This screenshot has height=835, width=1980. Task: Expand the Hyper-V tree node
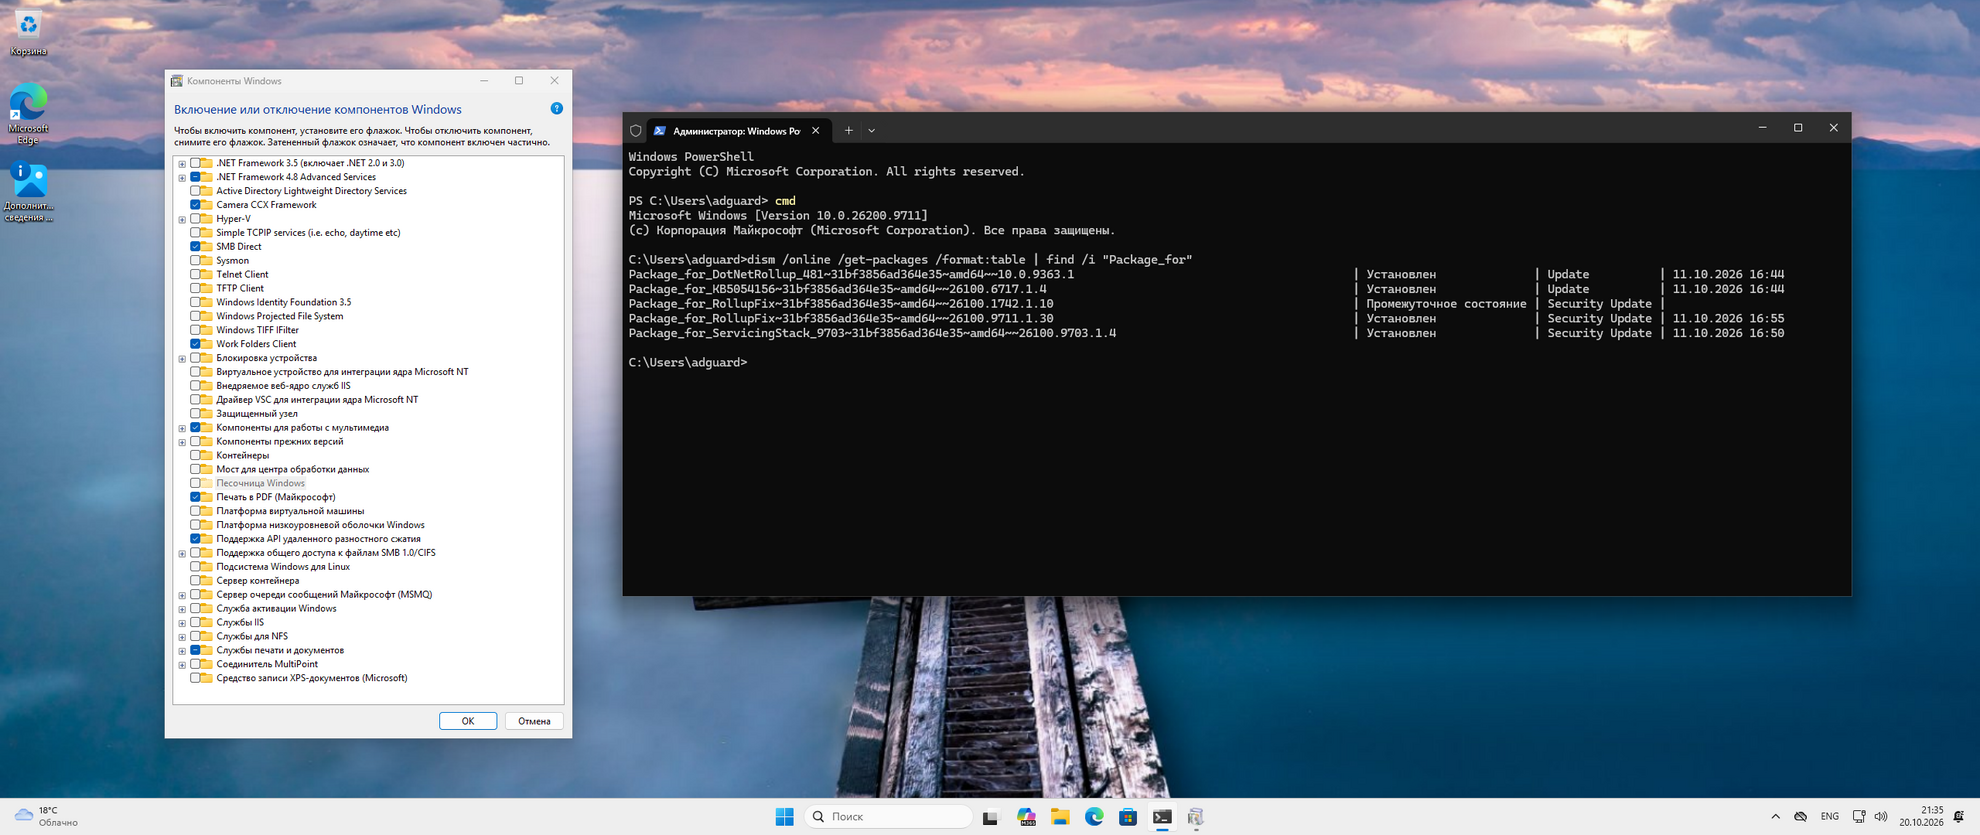pyautogui.click(x=182, y=219)
